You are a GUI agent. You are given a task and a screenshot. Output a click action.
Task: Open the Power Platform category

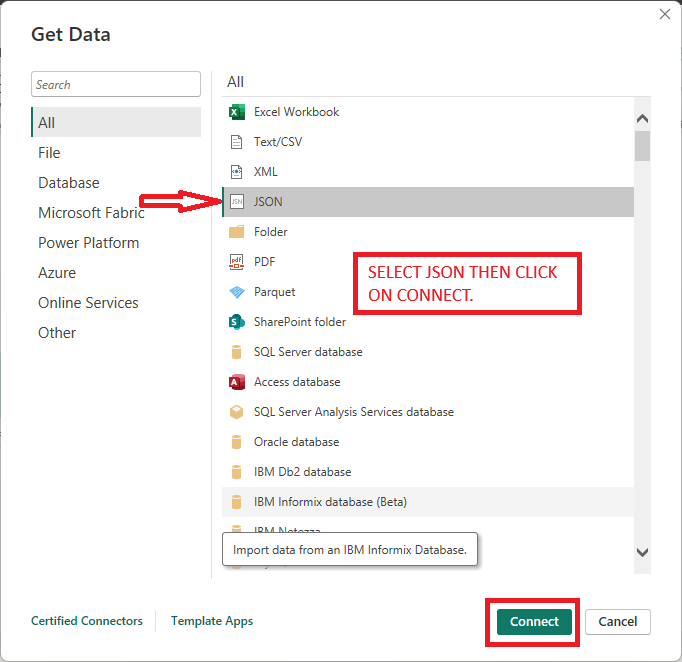[x=89, y=243]
